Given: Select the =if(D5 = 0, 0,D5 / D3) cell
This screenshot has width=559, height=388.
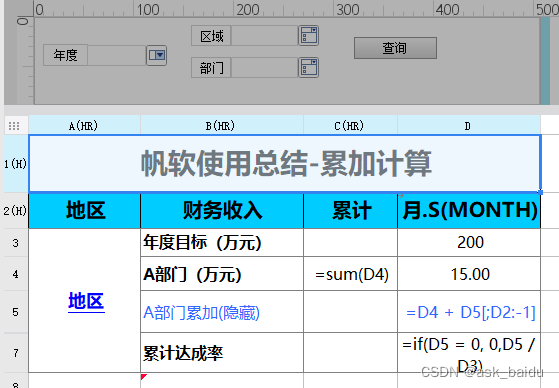Looking at the screenshot, I should [x=469, y=353].
